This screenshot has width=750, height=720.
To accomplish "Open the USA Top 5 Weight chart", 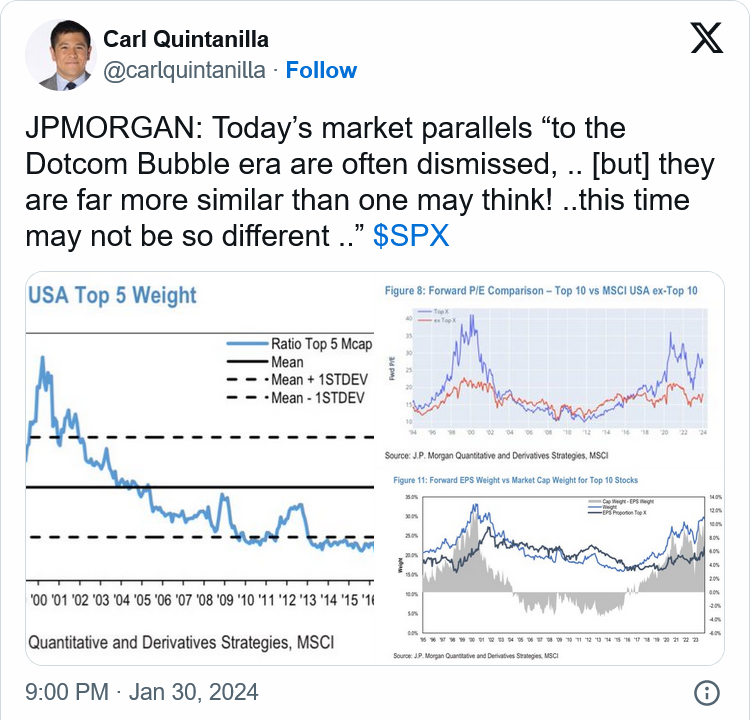I will tap(200, 468).
